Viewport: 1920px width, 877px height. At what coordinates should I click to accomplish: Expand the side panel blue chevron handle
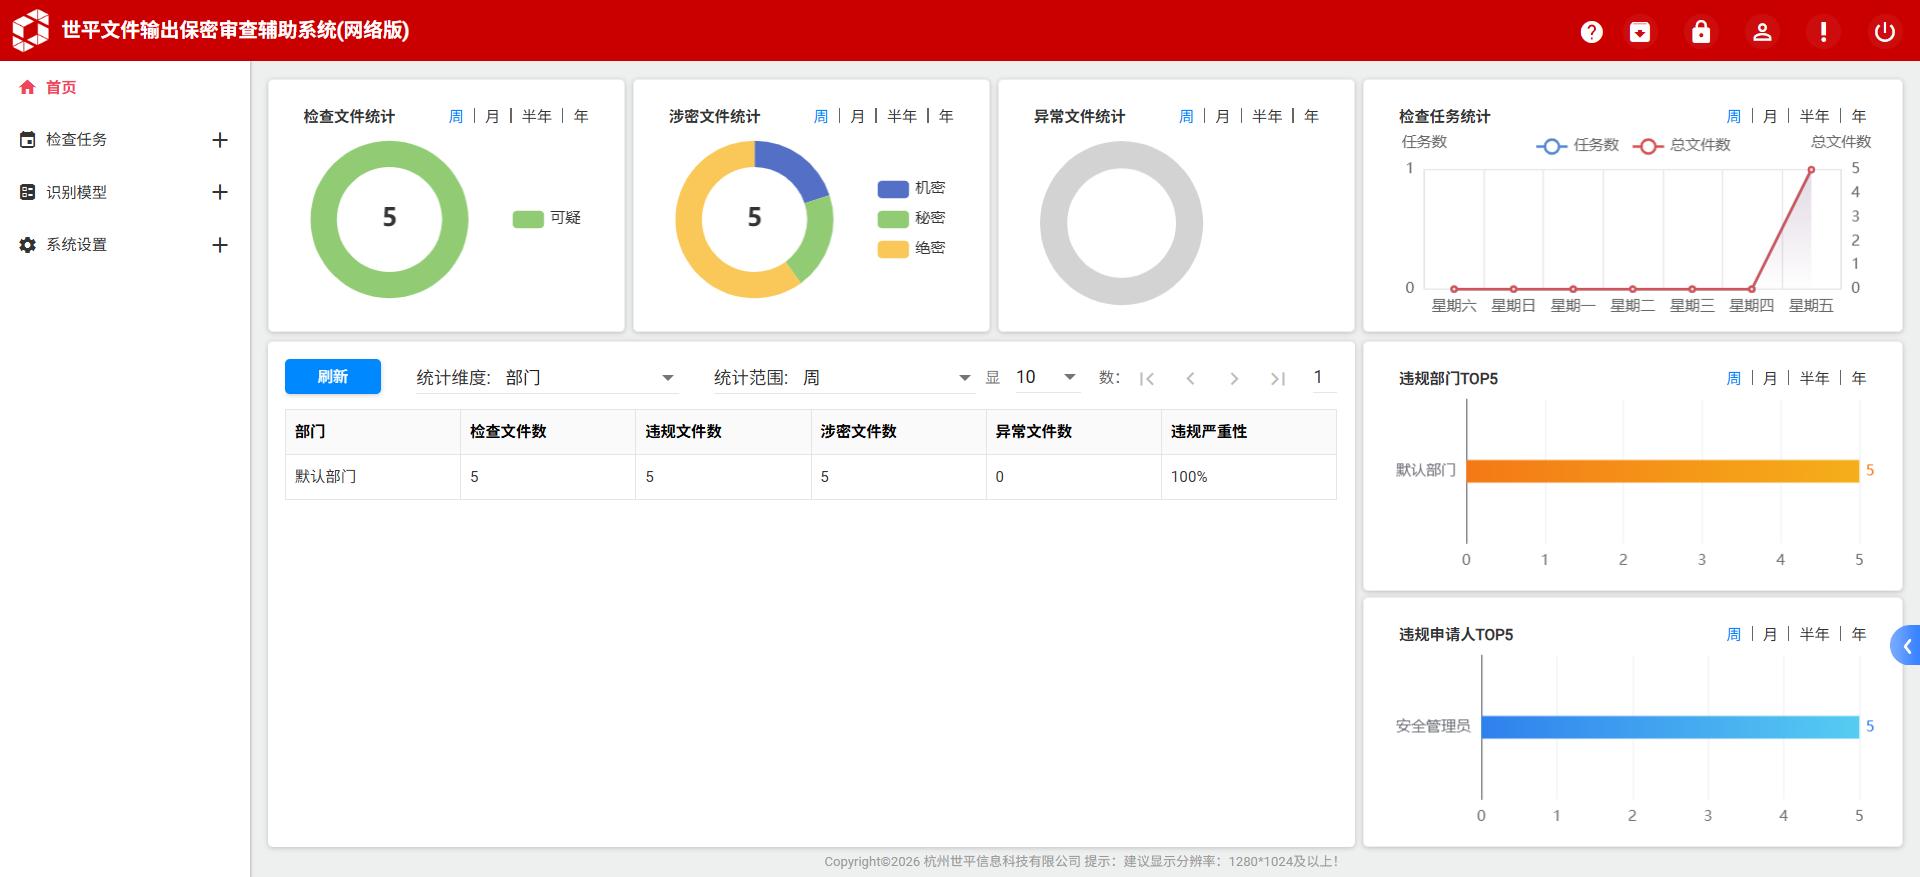[1906, 646]
